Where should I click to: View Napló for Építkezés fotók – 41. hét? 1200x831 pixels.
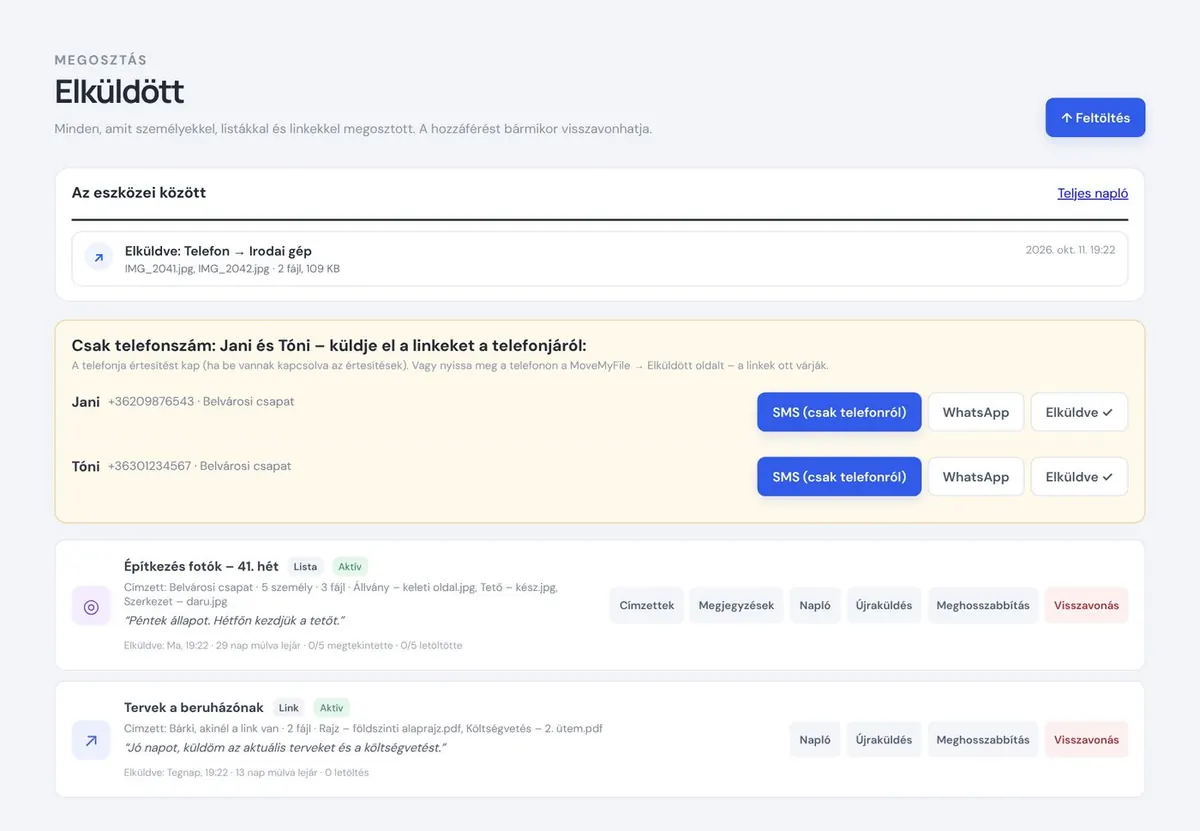click(x=815, y=605)
